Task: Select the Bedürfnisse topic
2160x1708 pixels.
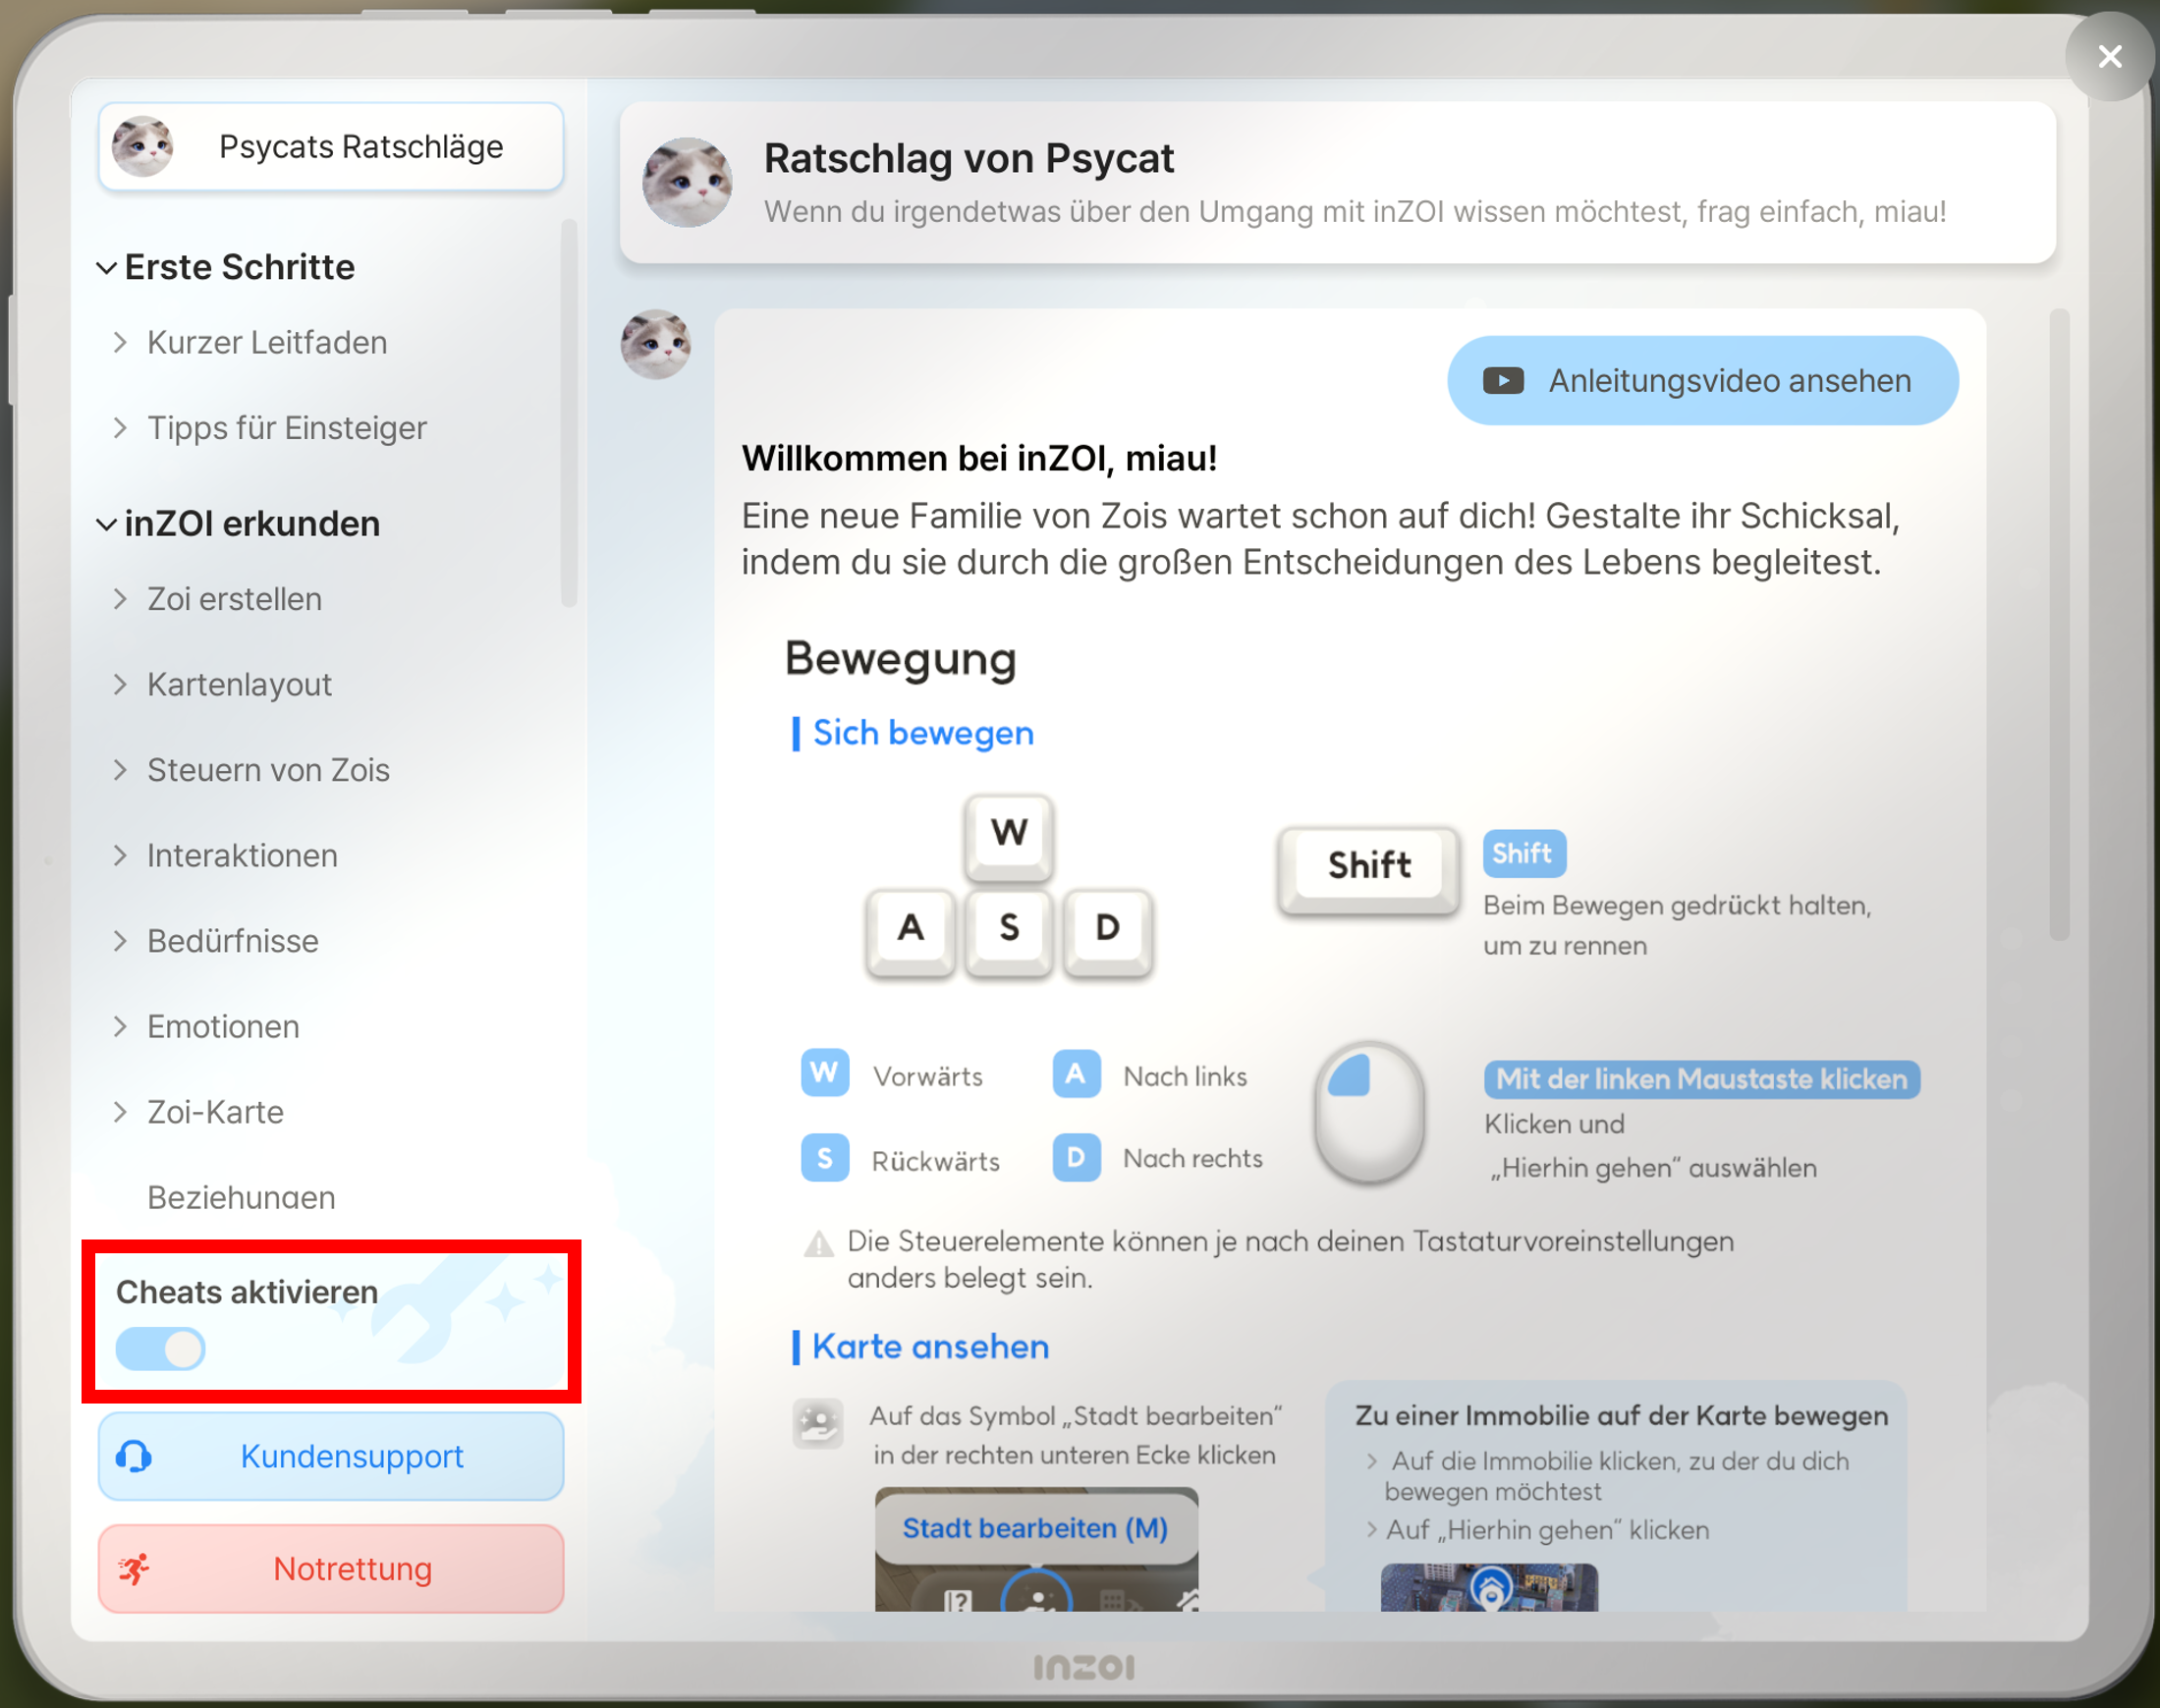Action: coord(232,941)
